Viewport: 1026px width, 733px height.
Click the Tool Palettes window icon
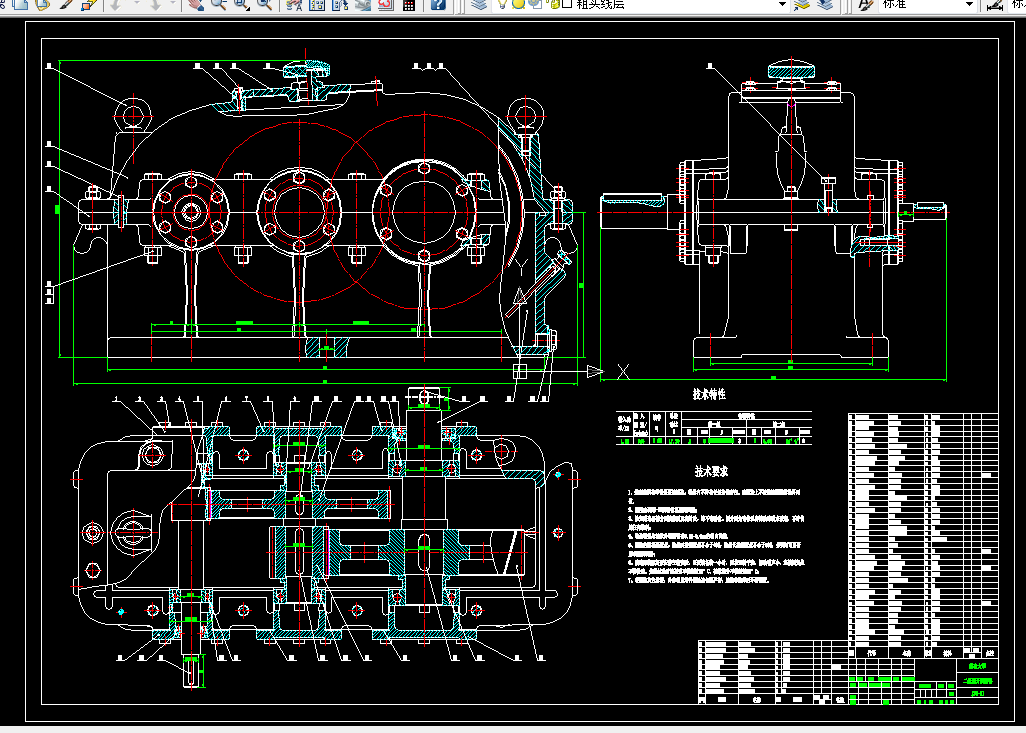pos(339,5)
